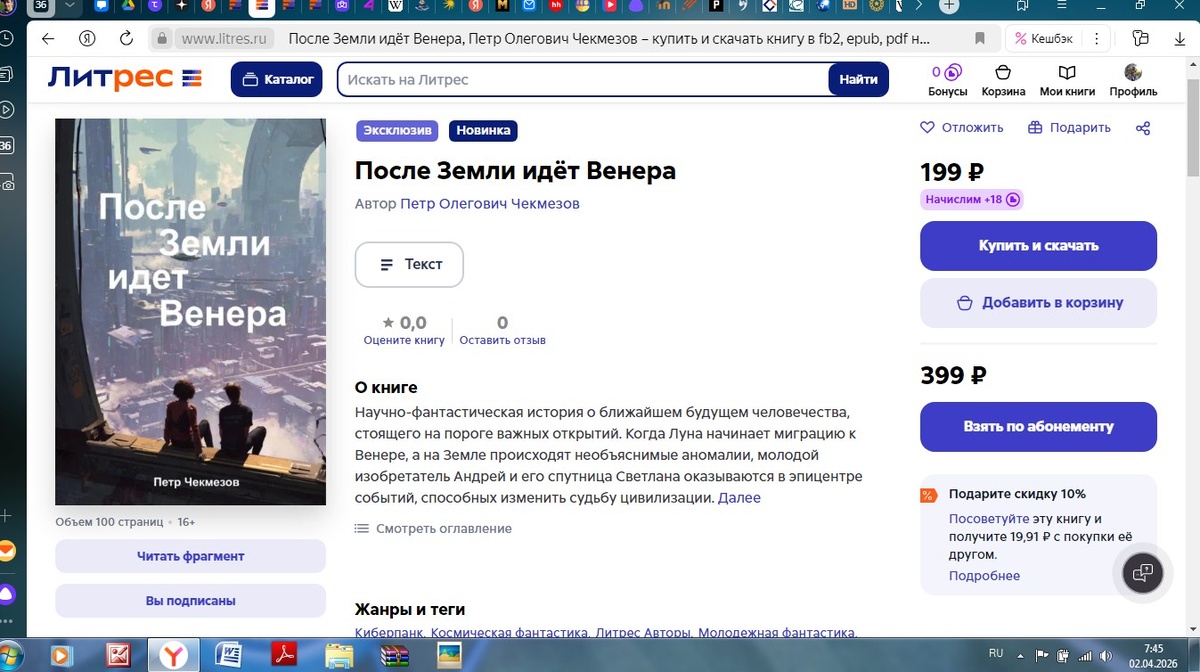Expand description with Далее link
This screenshot has width=1200, height=672.
pos(739,497)
